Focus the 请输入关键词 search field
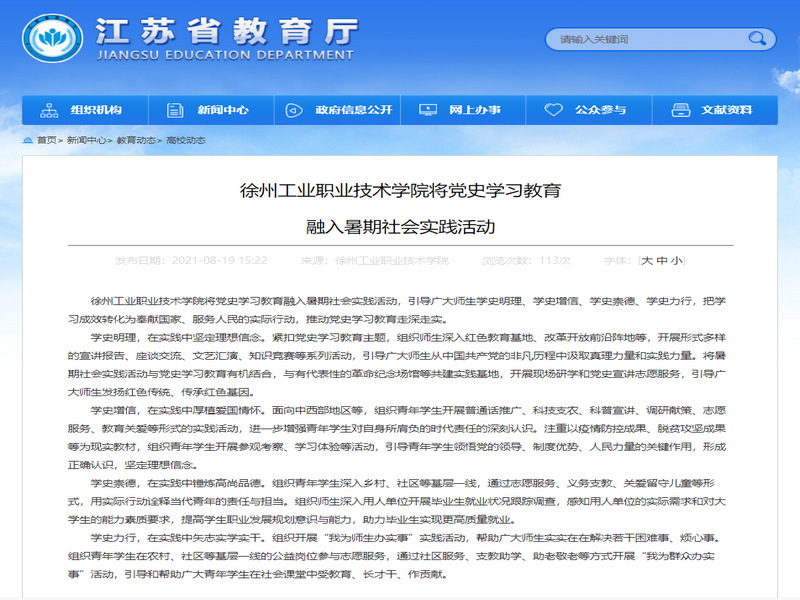Screen dimensions: 800x600 (645, 39)
